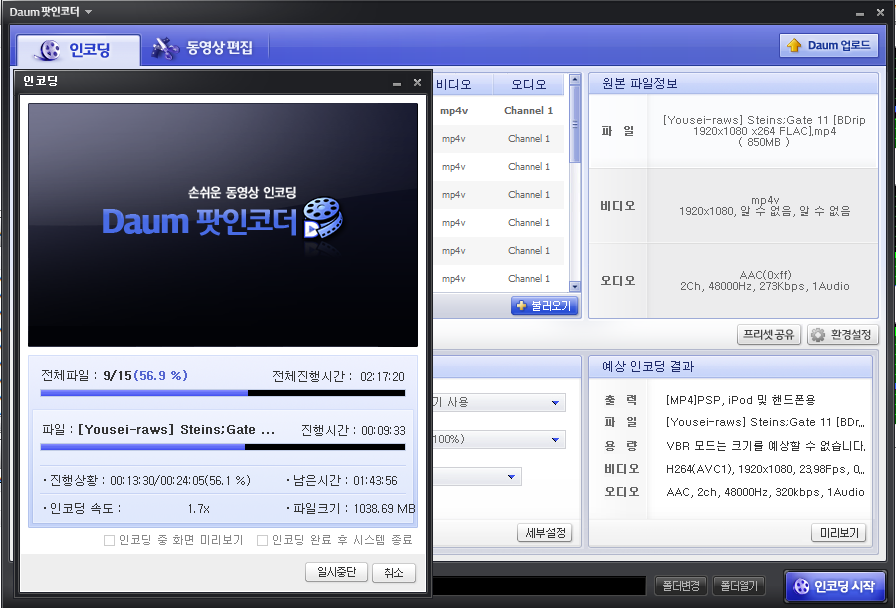Click the 폴더열기 open folder button
This screenshot has height=608, width=896.
pyautogui.click(x=739, y=586)
